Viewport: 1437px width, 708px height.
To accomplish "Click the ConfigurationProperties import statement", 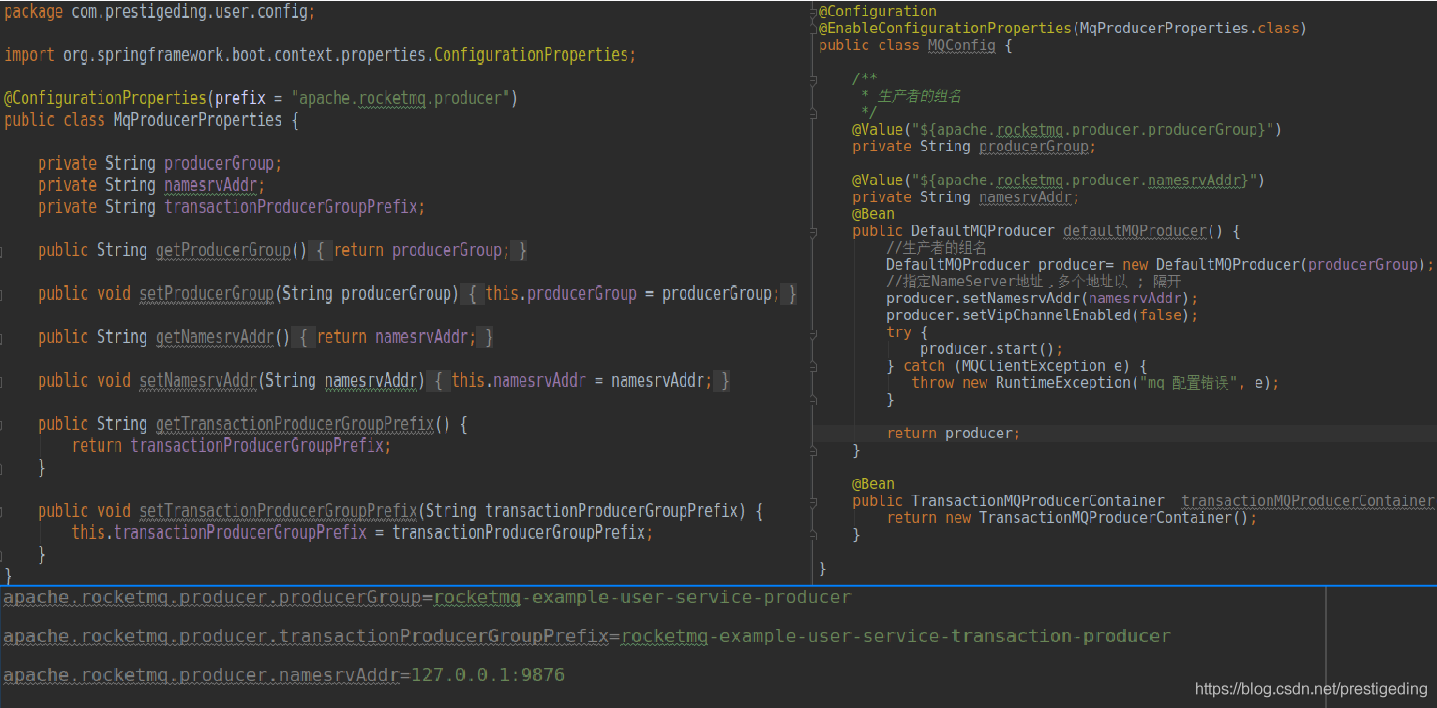I will pos(320,55).
